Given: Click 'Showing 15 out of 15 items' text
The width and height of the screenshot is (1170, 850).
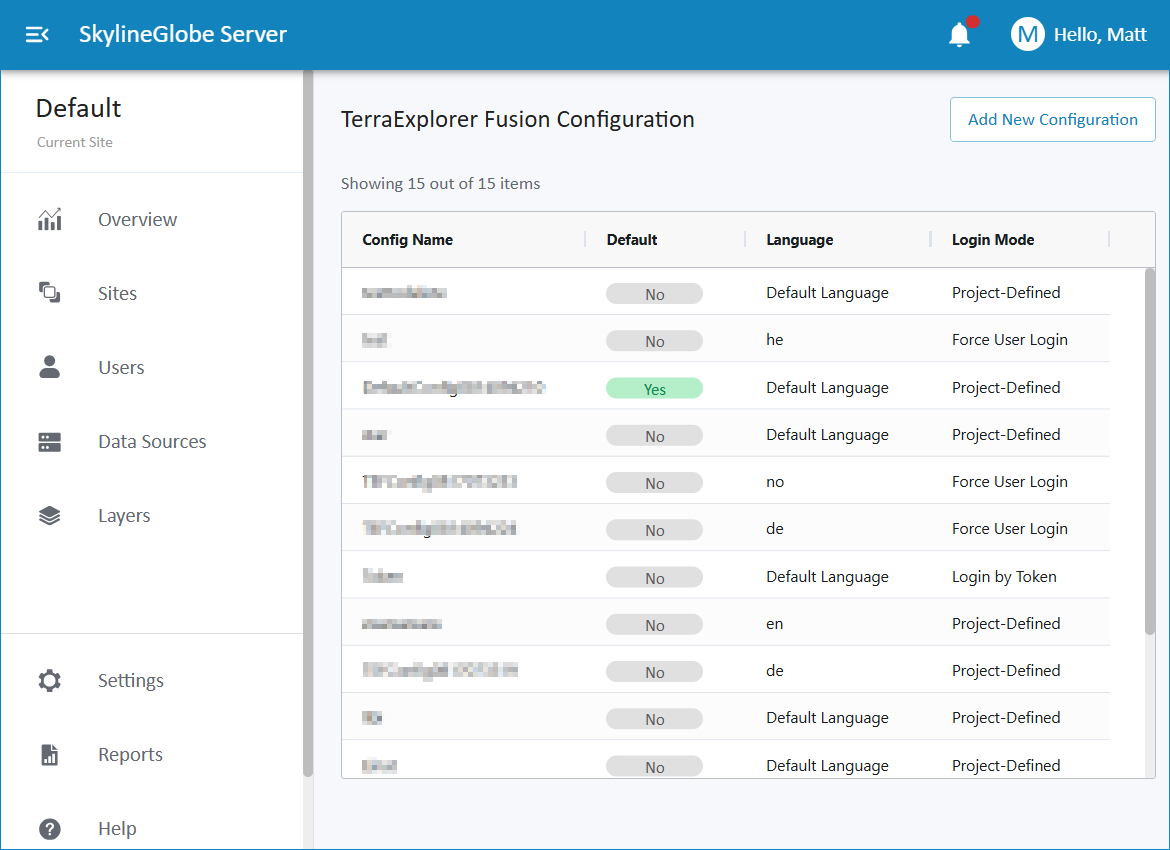Looking at the screenshot, I should [440, 184].
